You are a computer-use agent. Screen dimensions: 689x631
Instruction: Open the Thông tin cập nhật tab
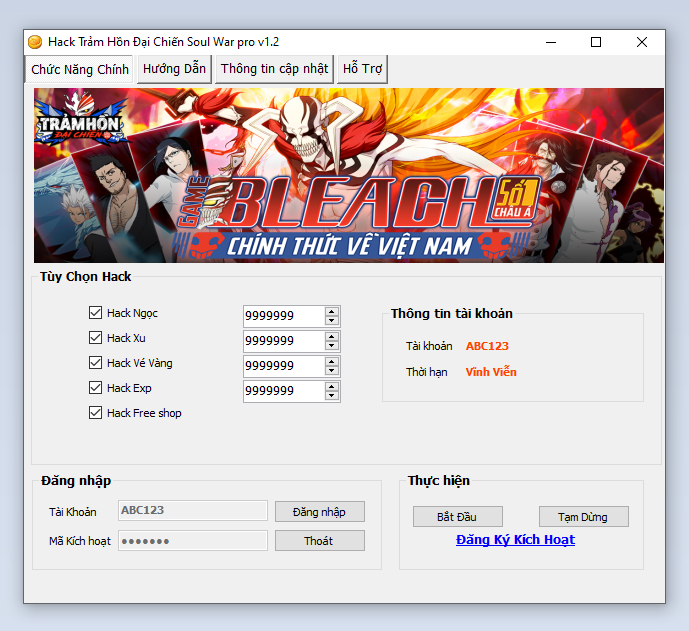coord(274,69)
